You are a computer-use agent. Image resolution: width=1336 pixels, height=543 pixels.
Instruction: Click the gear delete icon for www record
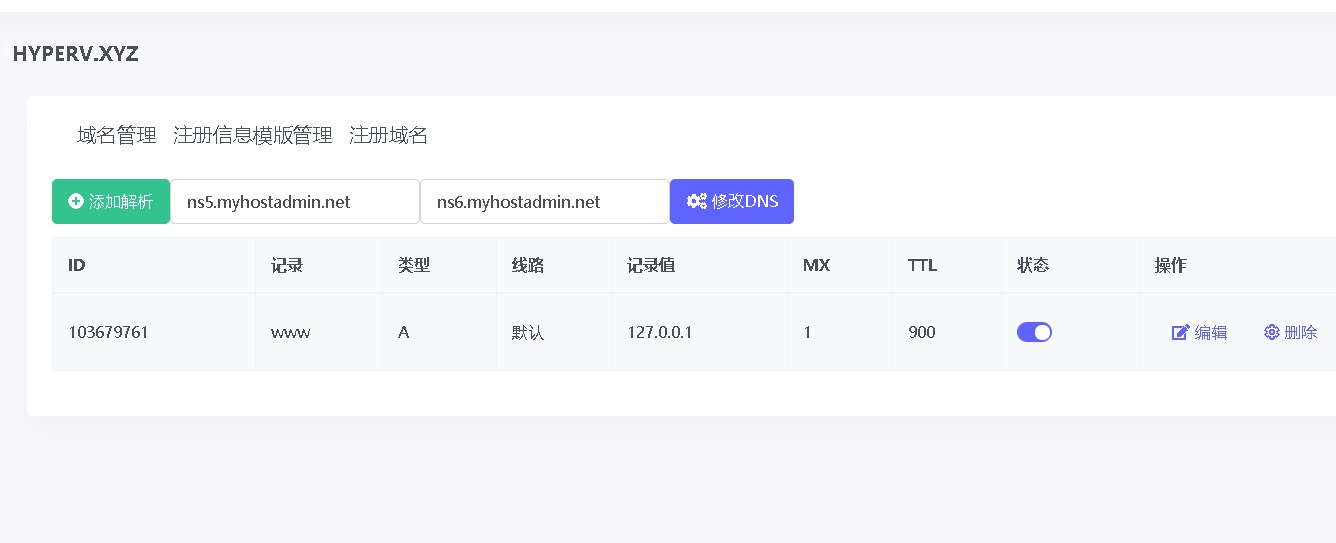pos(1272,332)
